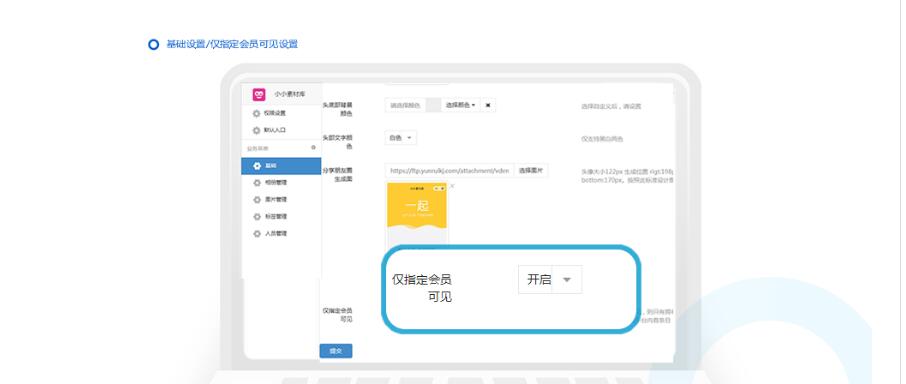906x384 pixels.
Task: Go to 人员管理 in the sidebar
Action: pos(281,233)
